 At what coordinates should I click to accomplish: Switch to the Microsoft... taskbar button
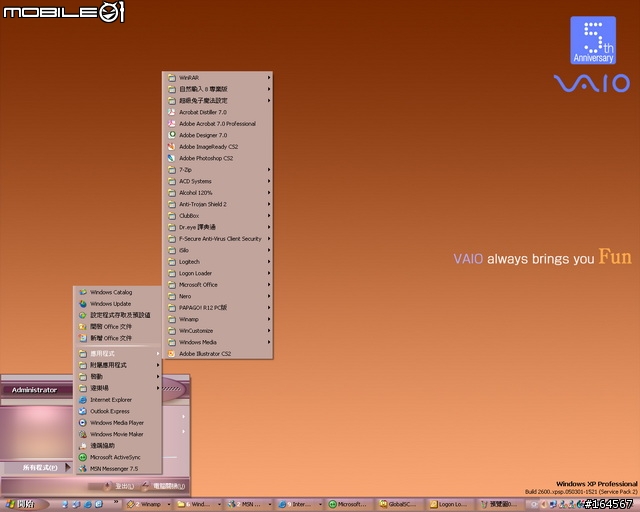(350, 505)
